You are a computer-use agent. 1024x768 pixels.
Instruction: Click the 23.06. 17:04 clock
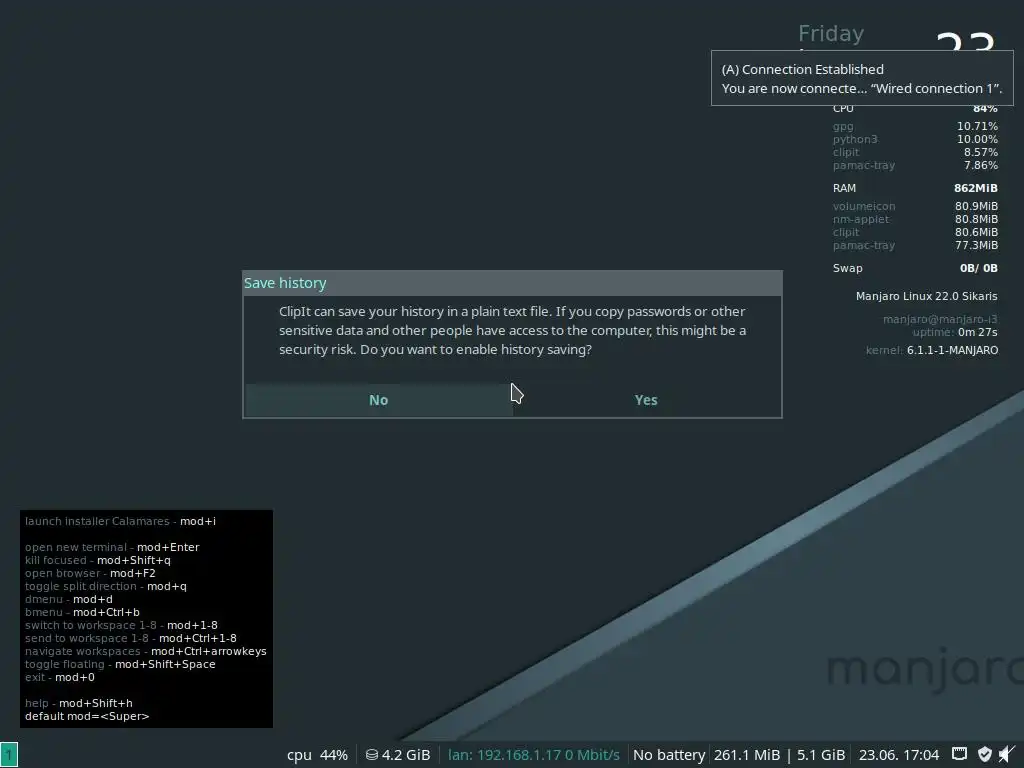coord(899,755)
